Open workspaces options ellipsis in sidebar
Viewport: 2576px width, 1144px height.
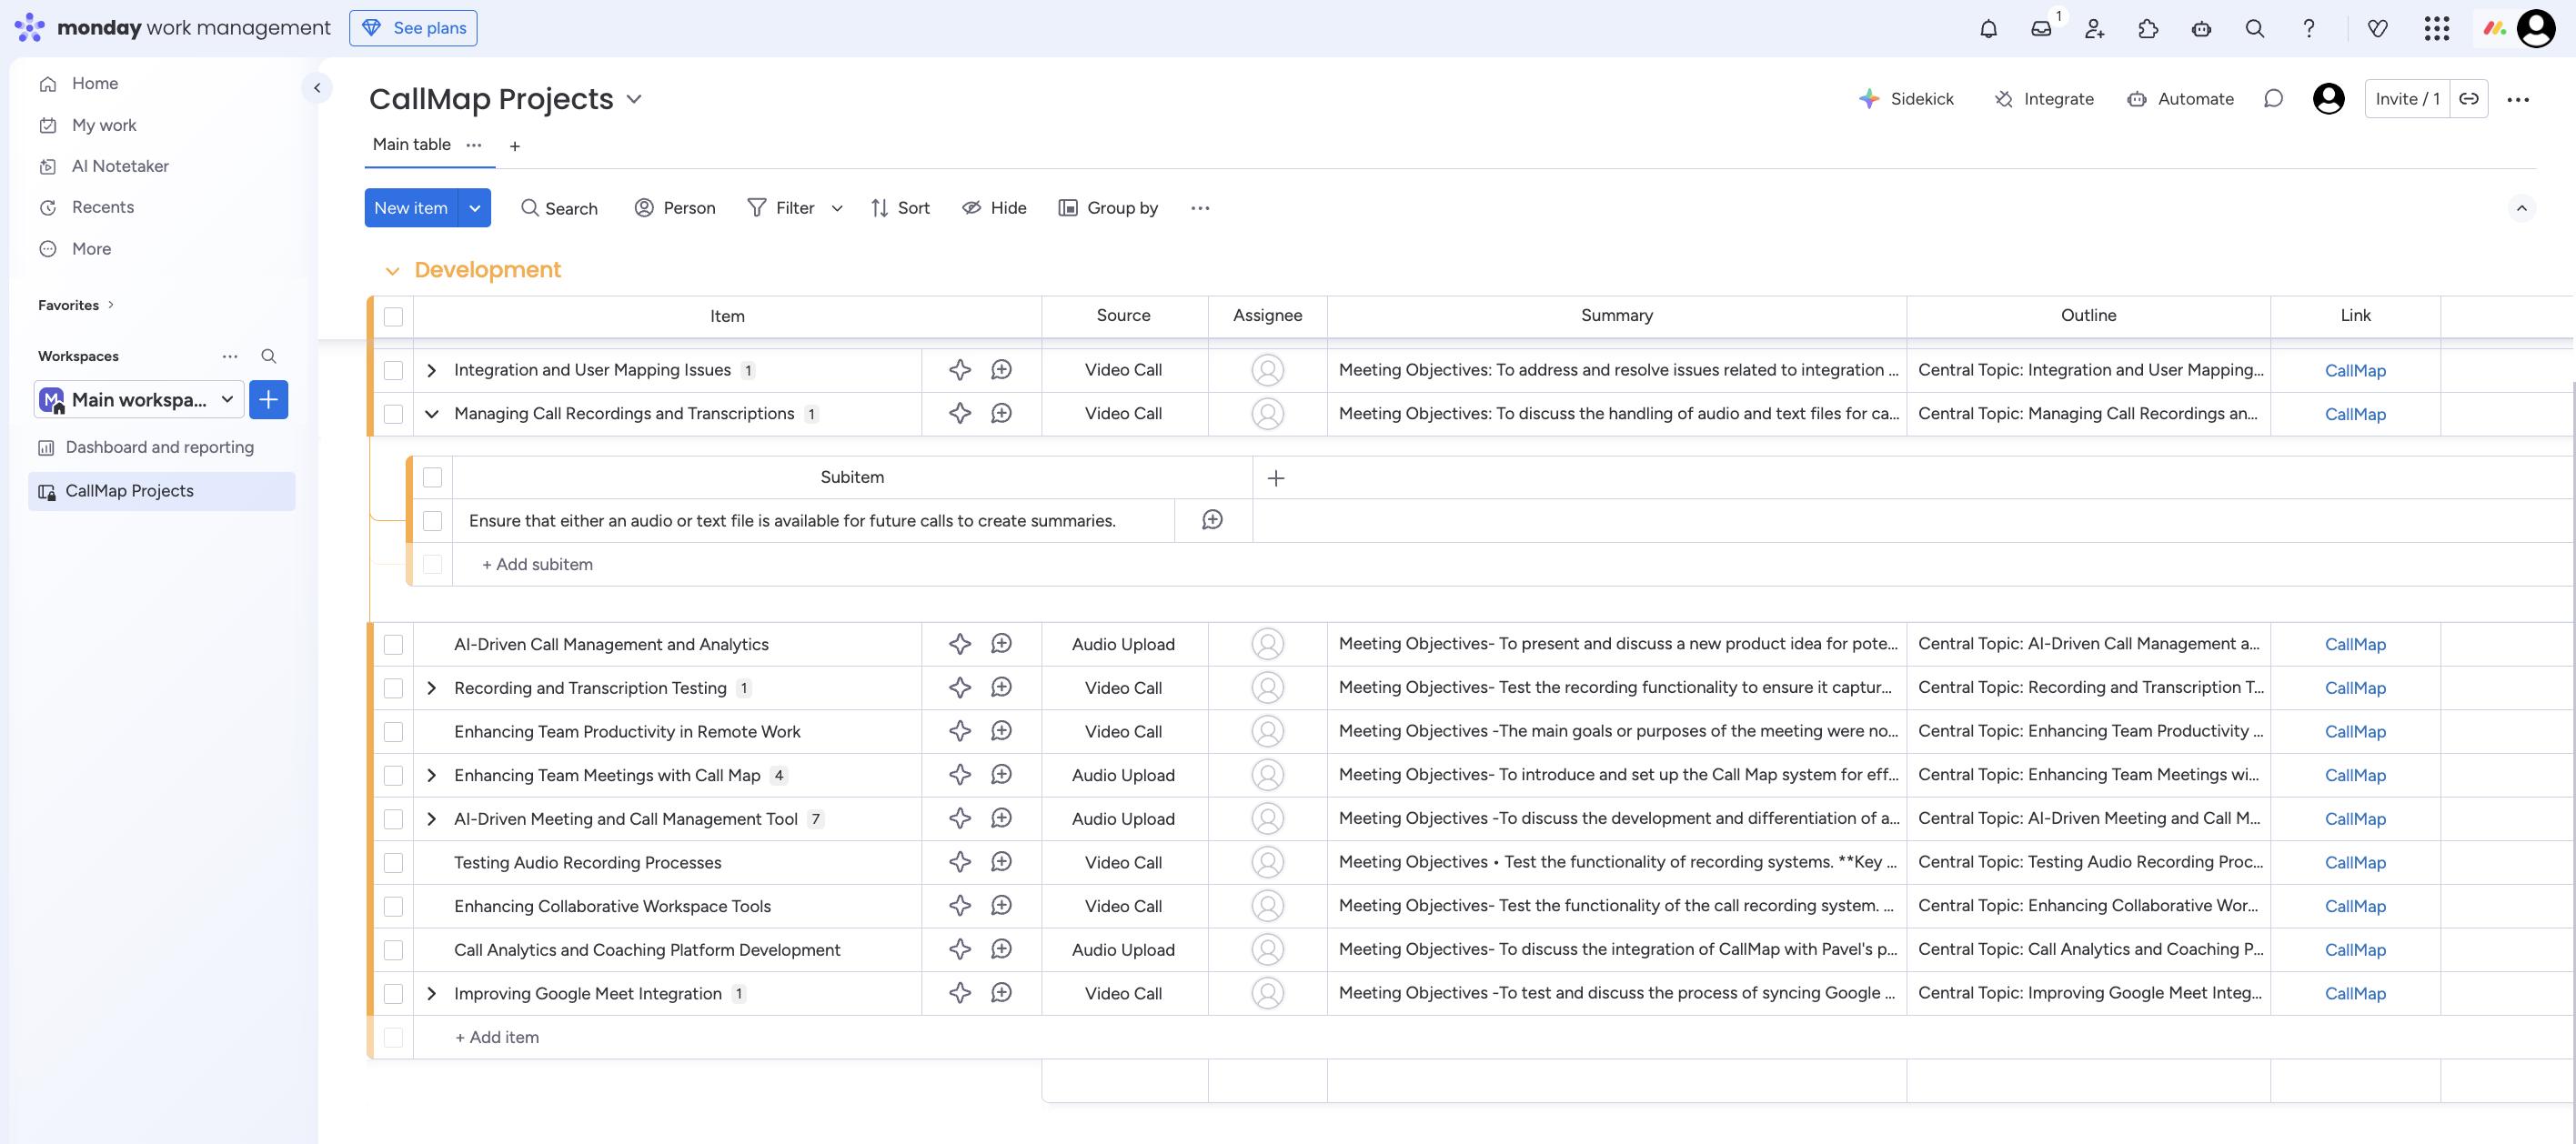[230, 356]
